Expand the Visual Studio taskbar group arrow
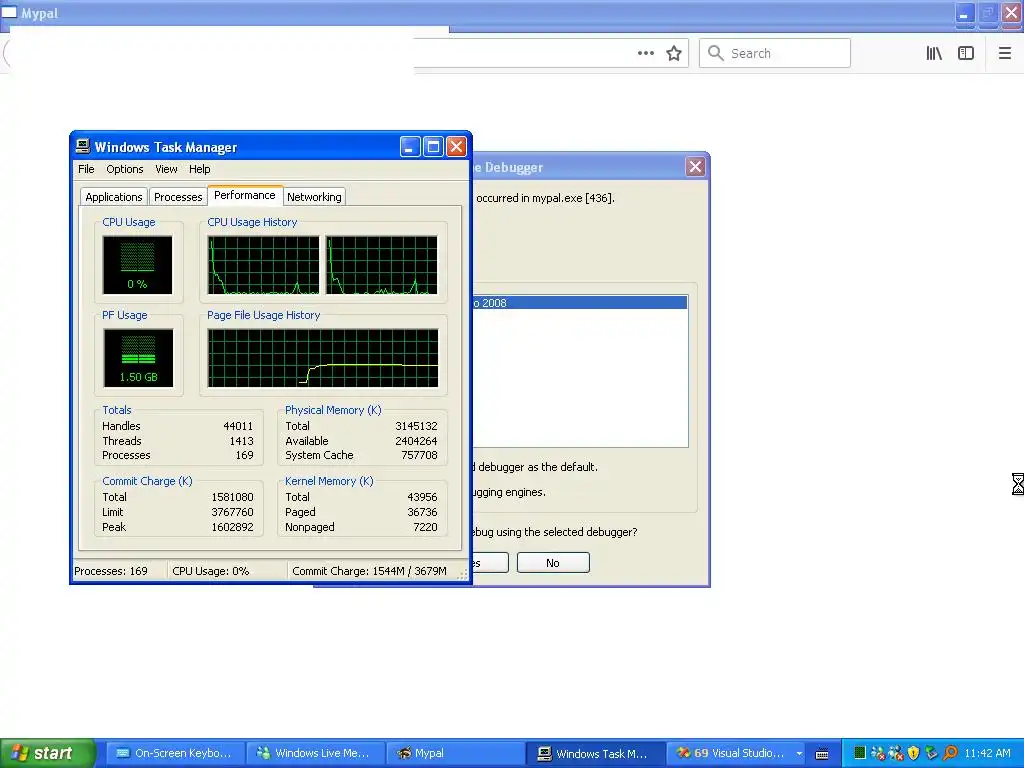Screen dimensions: 1024x768 [x=799, y=754]
